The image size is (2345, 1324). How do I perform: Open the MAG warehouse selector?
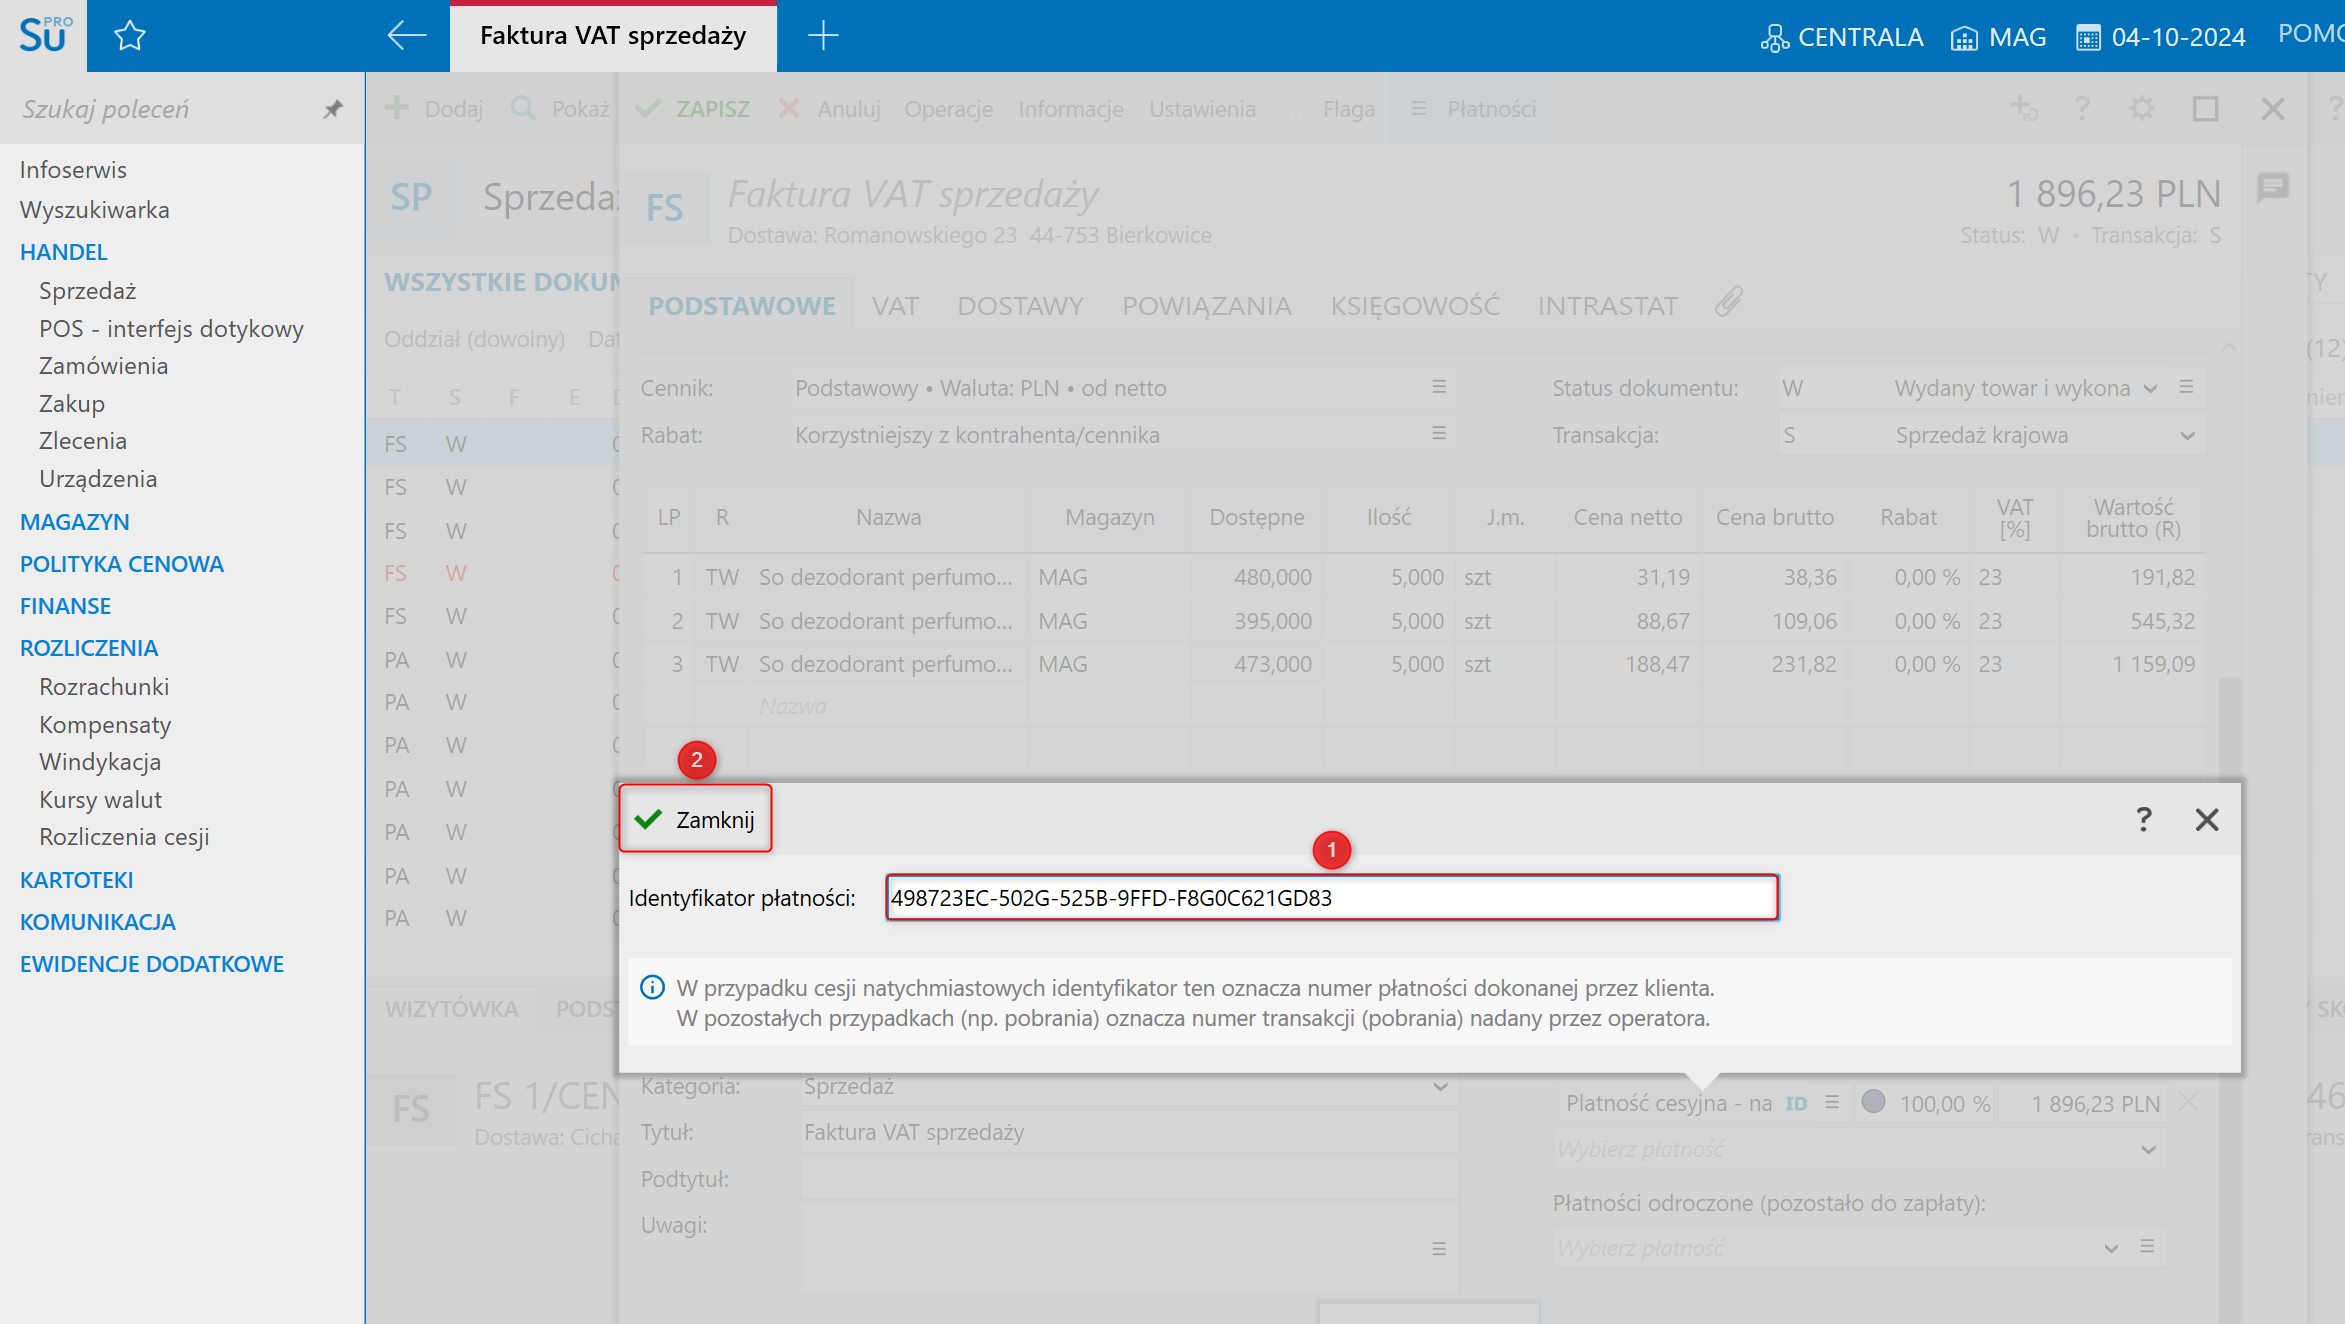pos(1999,37)
